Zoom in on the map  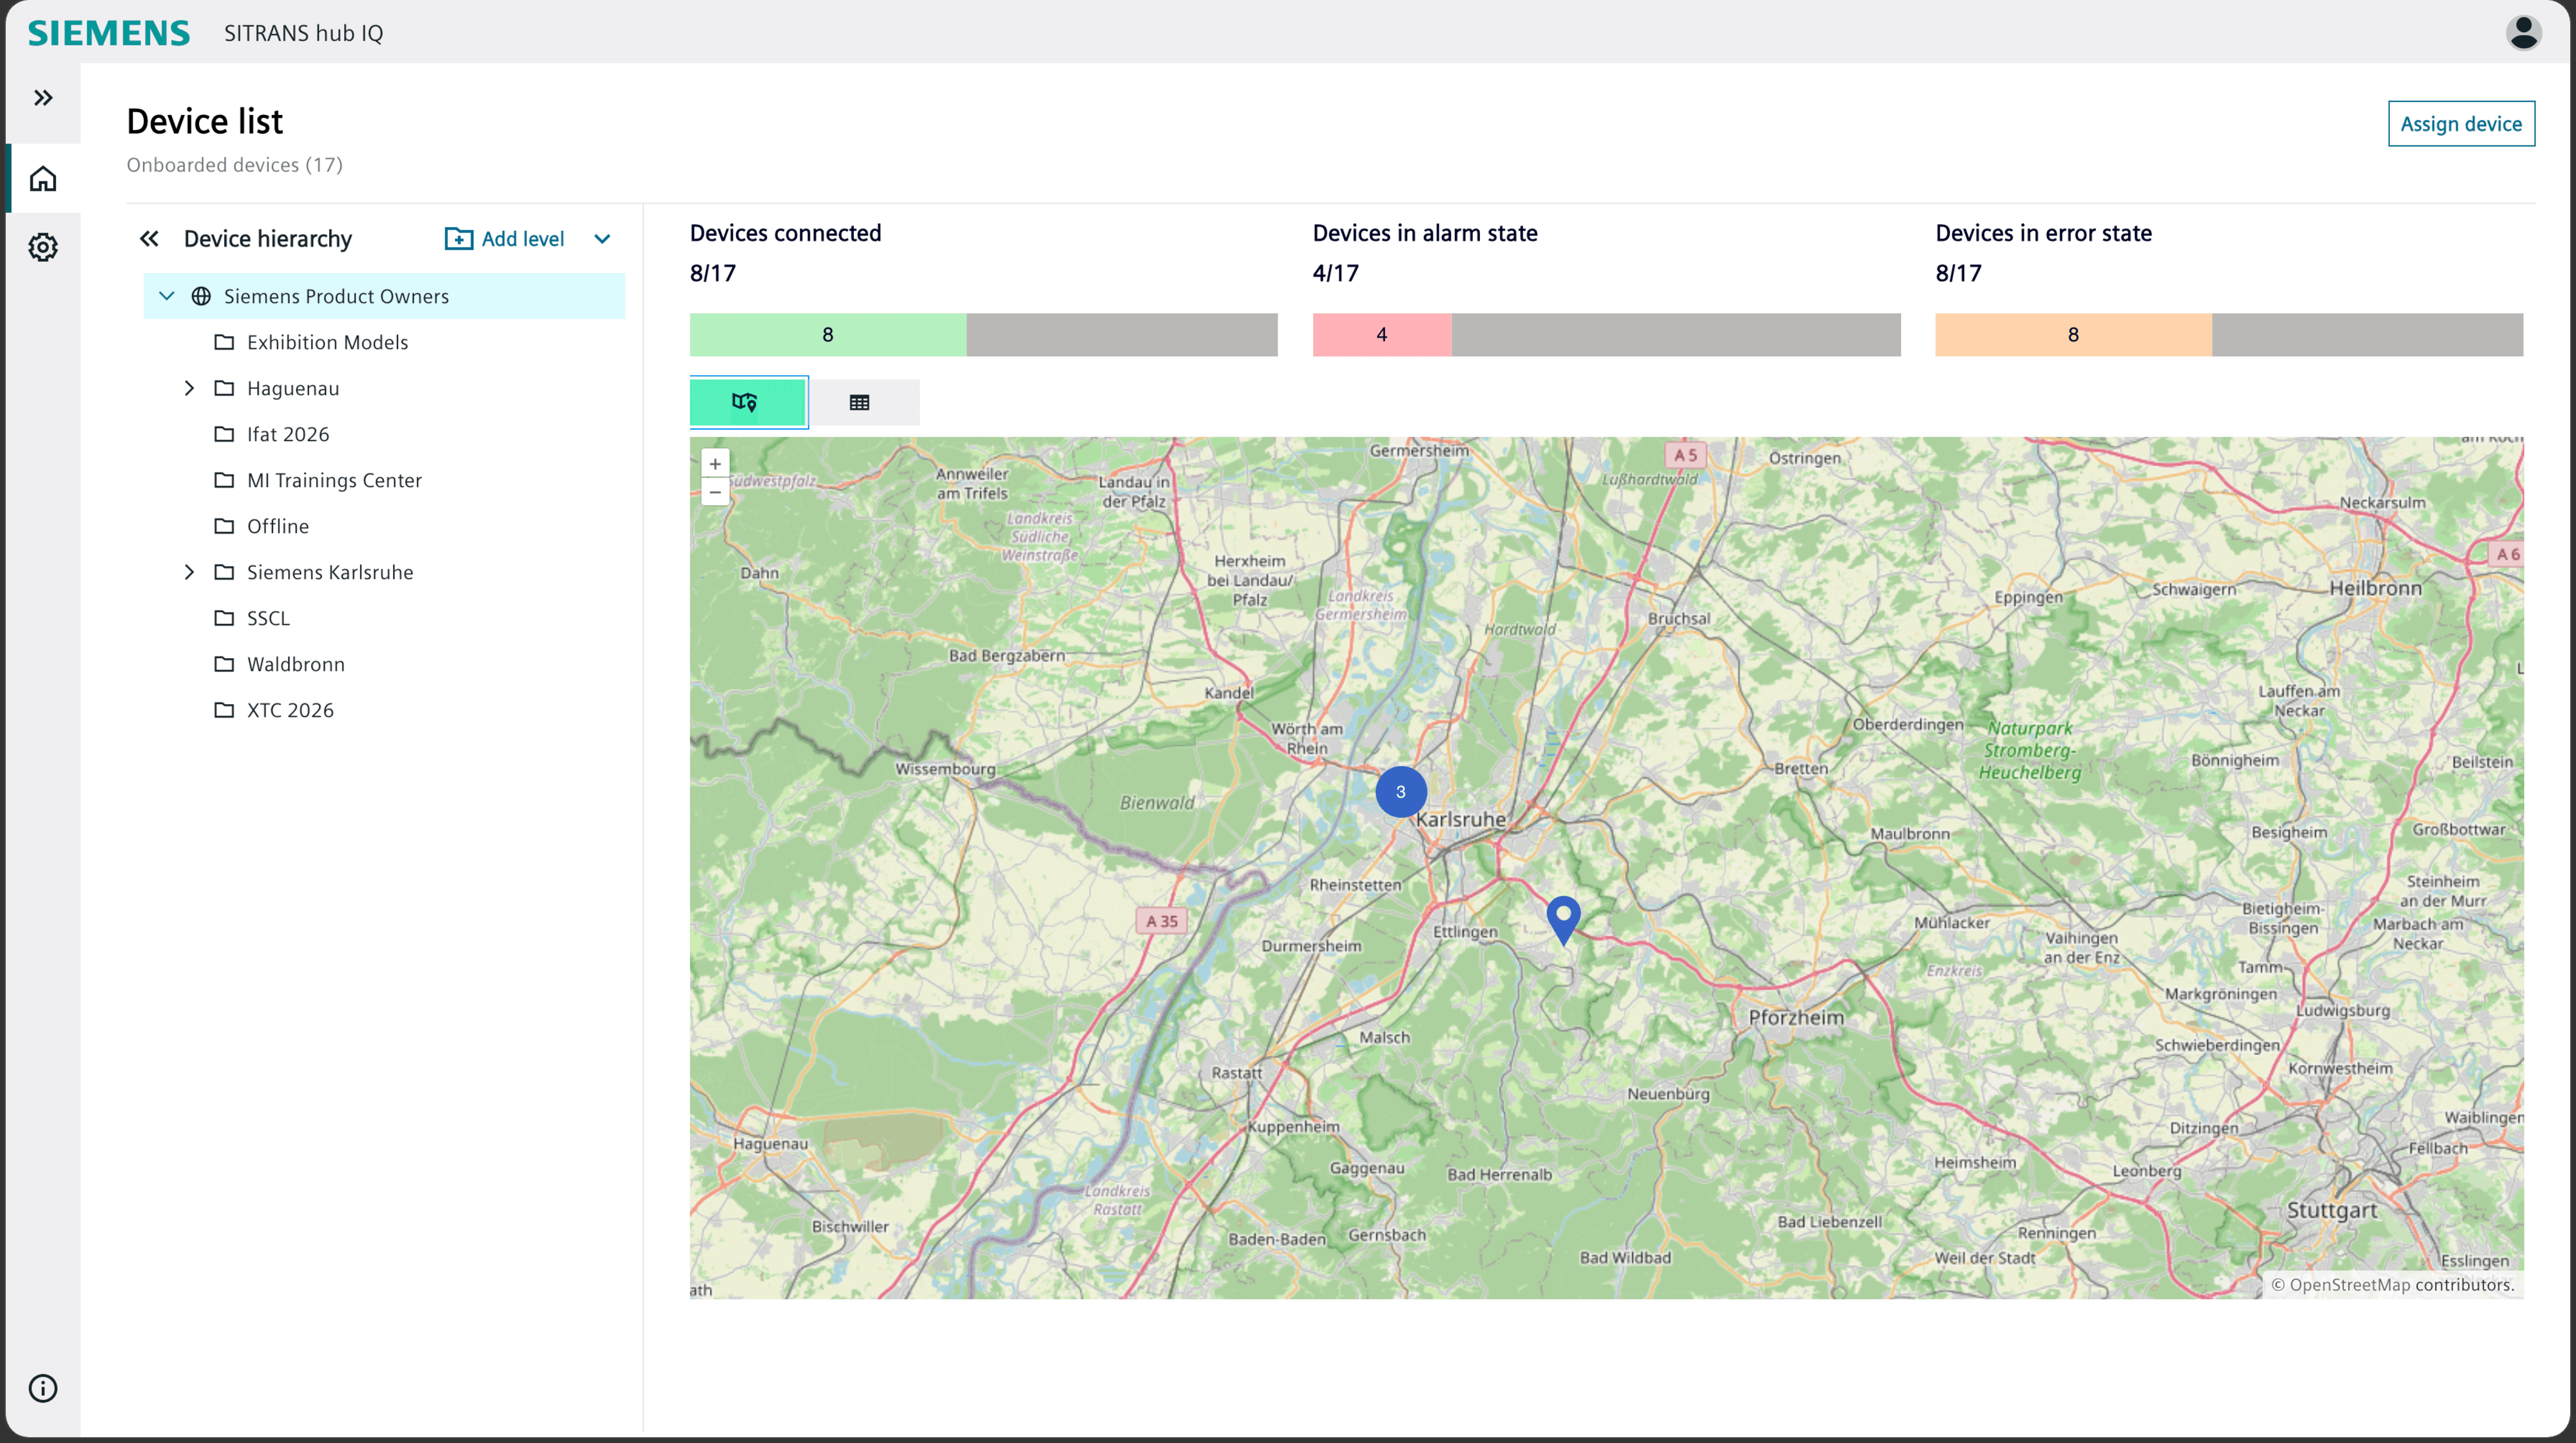(715, 464)
